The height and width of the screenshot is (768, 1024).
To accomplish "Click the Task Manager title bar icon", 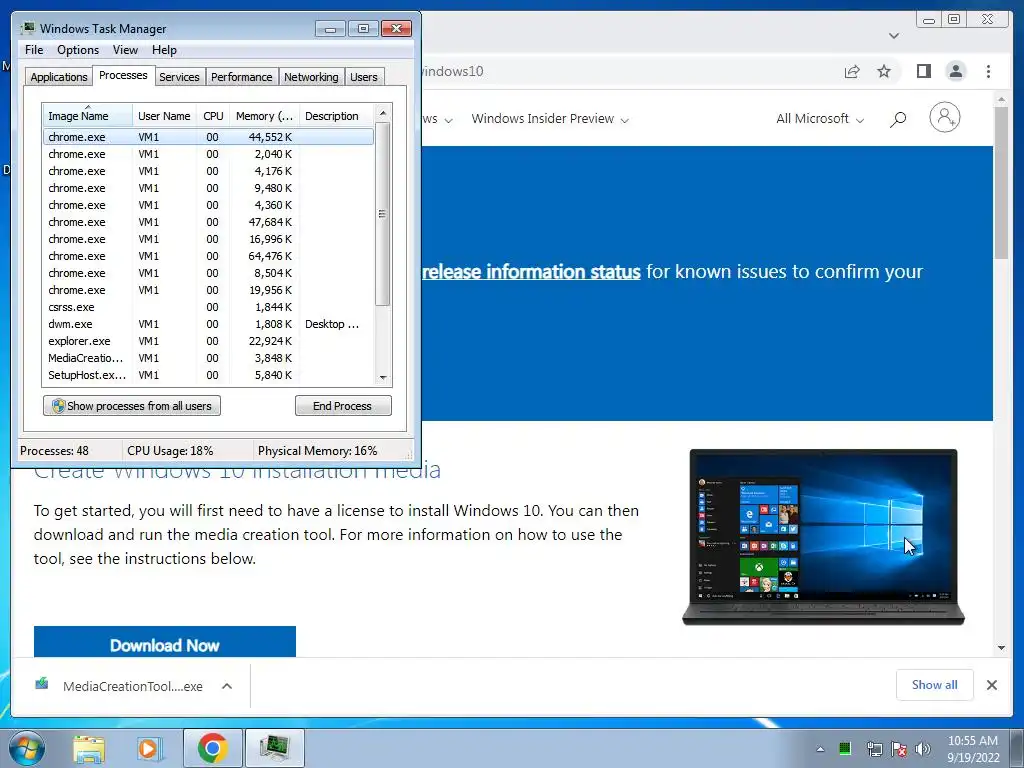I will pyautogui.click(x=28, y=28).
